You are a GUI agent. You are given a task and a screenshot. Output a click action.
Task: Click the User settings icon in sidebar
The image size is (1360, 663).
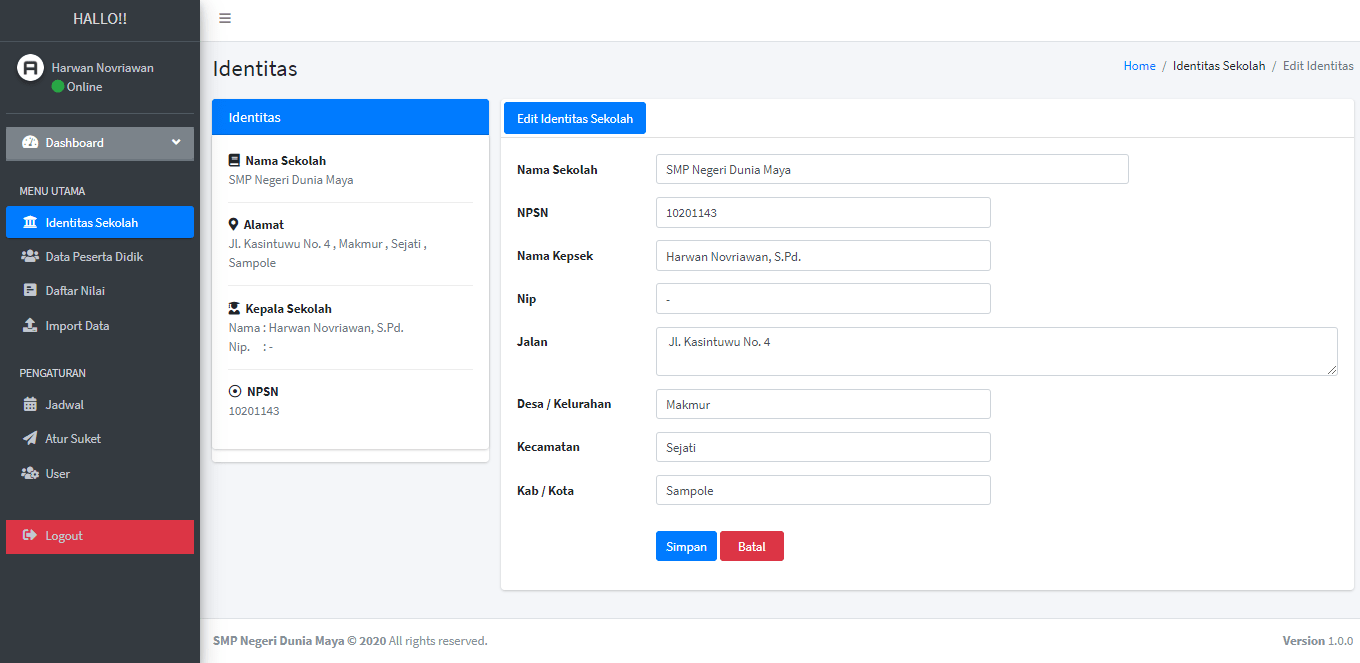[x=30, y=474]
